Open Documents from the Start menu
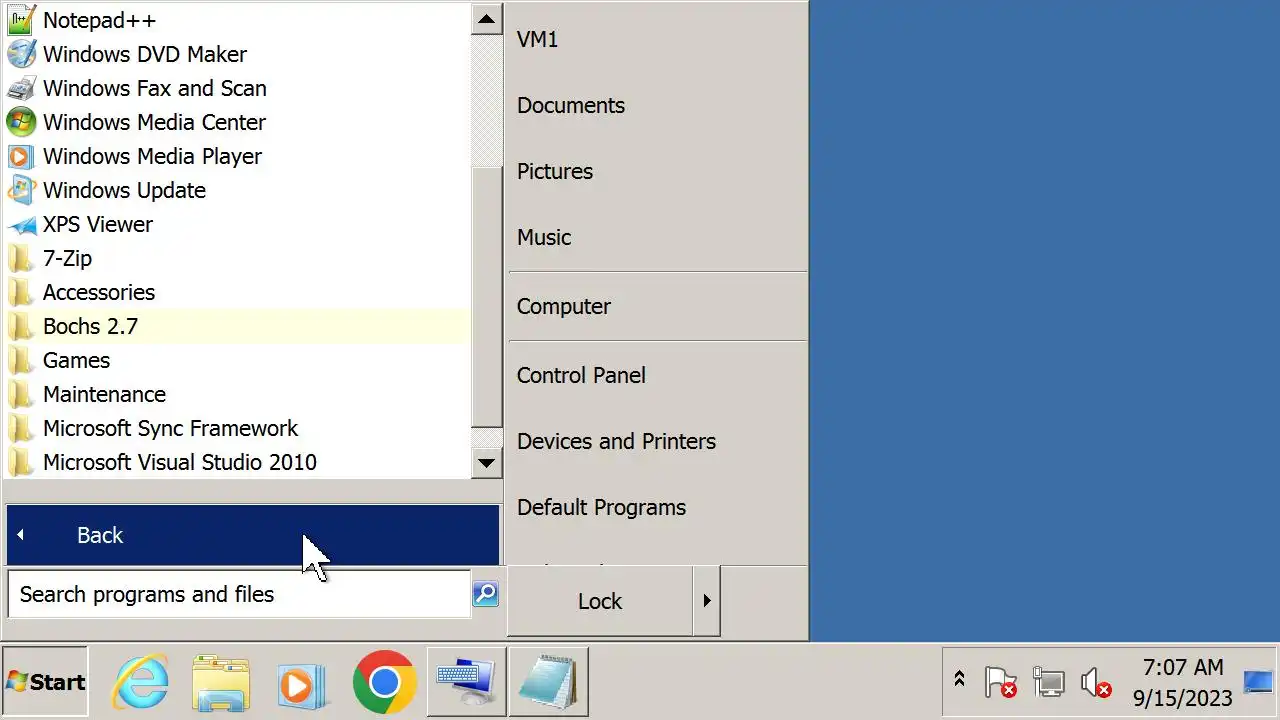The width and height of the screenshot is (1280, 720). click(657, 105)
